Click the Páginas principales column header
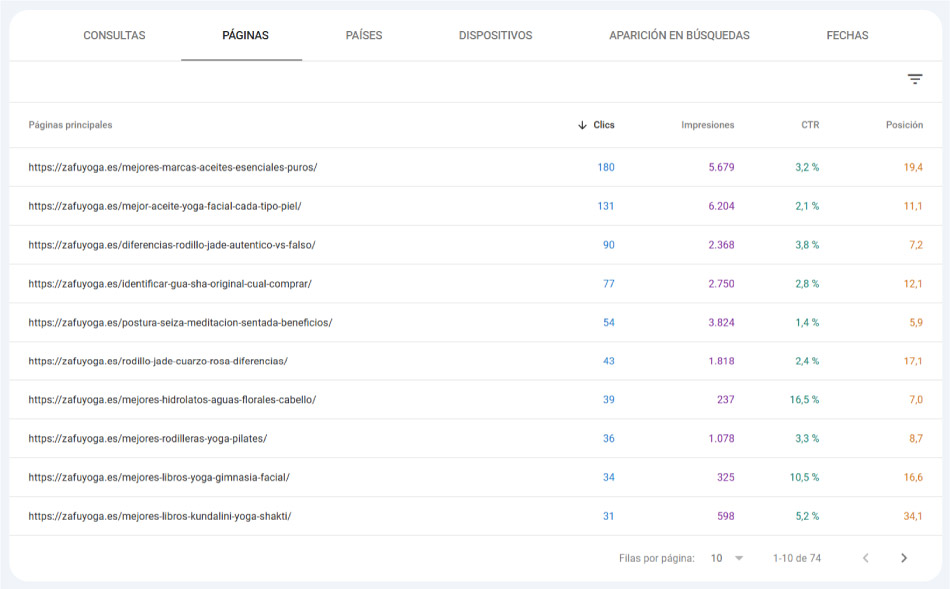The height and width of the screenshot is (589, 950). [x=70, y=125]
